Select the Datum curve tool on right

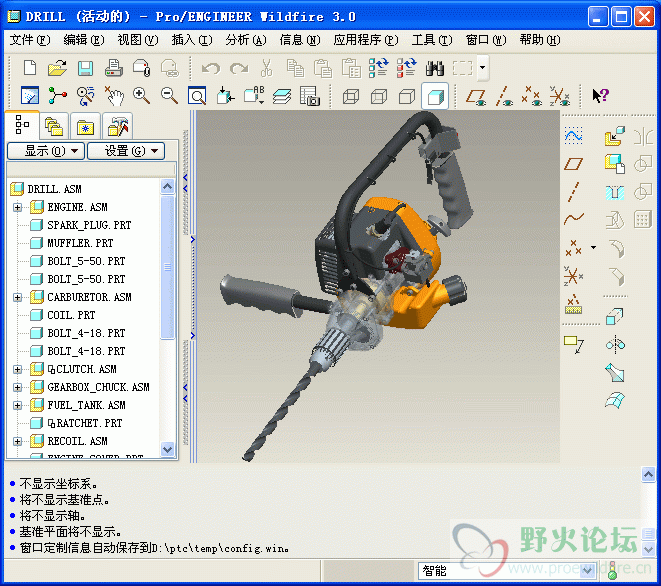(574, 218)
